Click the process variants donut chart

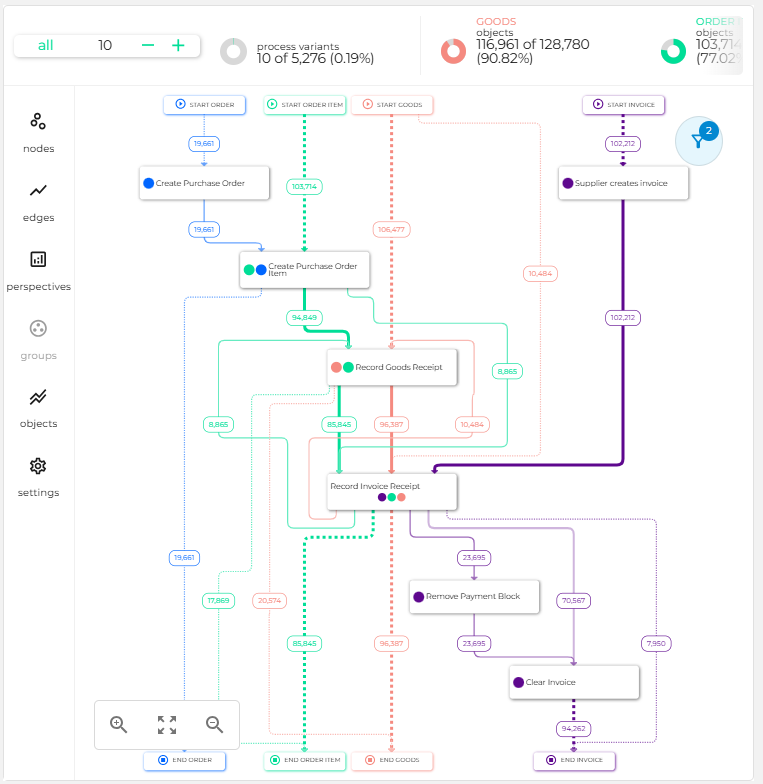(x=234, y=52)
